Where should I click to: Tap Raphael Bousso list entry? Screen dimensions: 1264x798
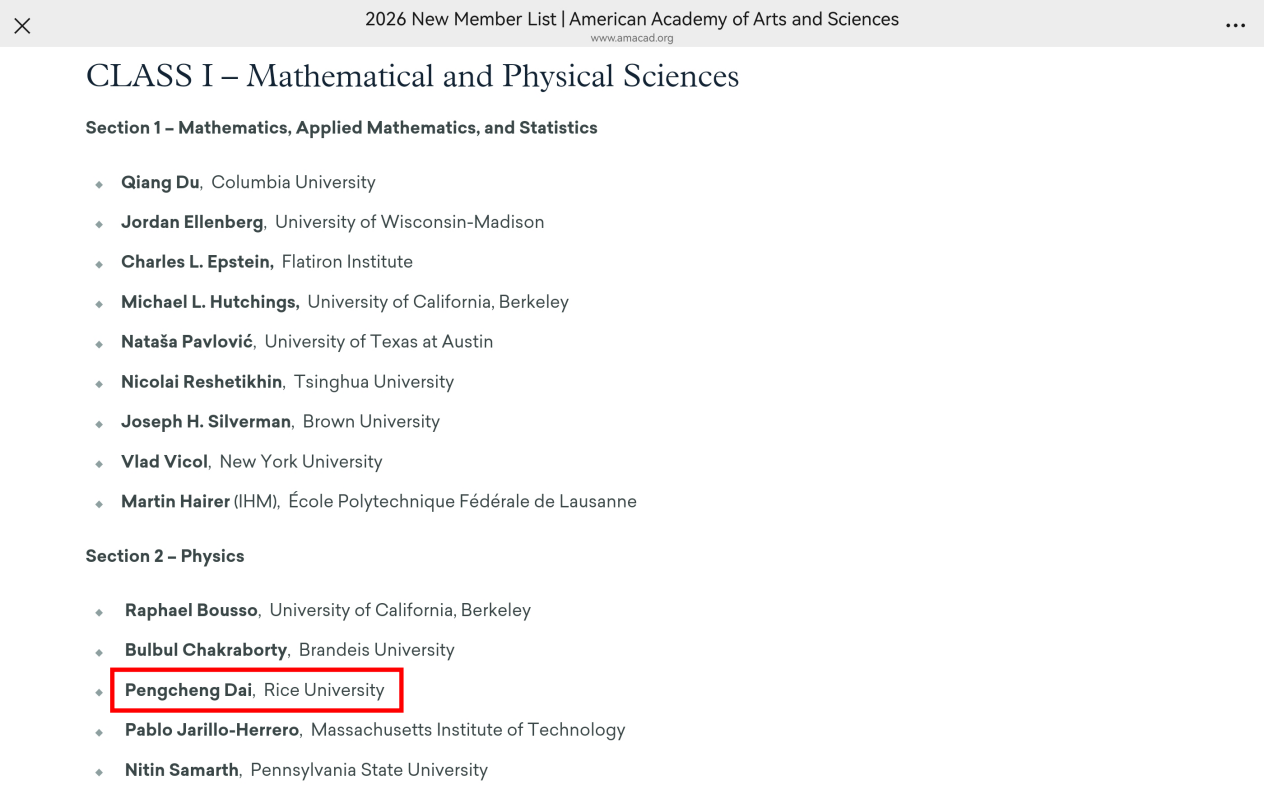click(x=327, y=610)
